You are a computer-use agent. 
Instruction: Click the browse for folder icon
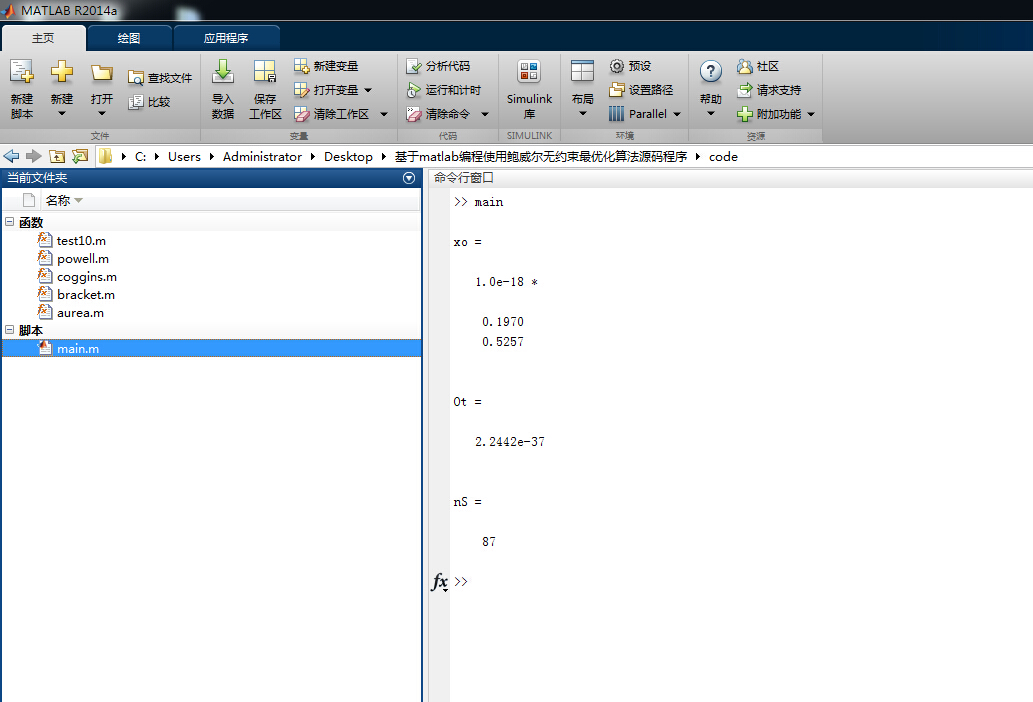[x=80, y=156]
